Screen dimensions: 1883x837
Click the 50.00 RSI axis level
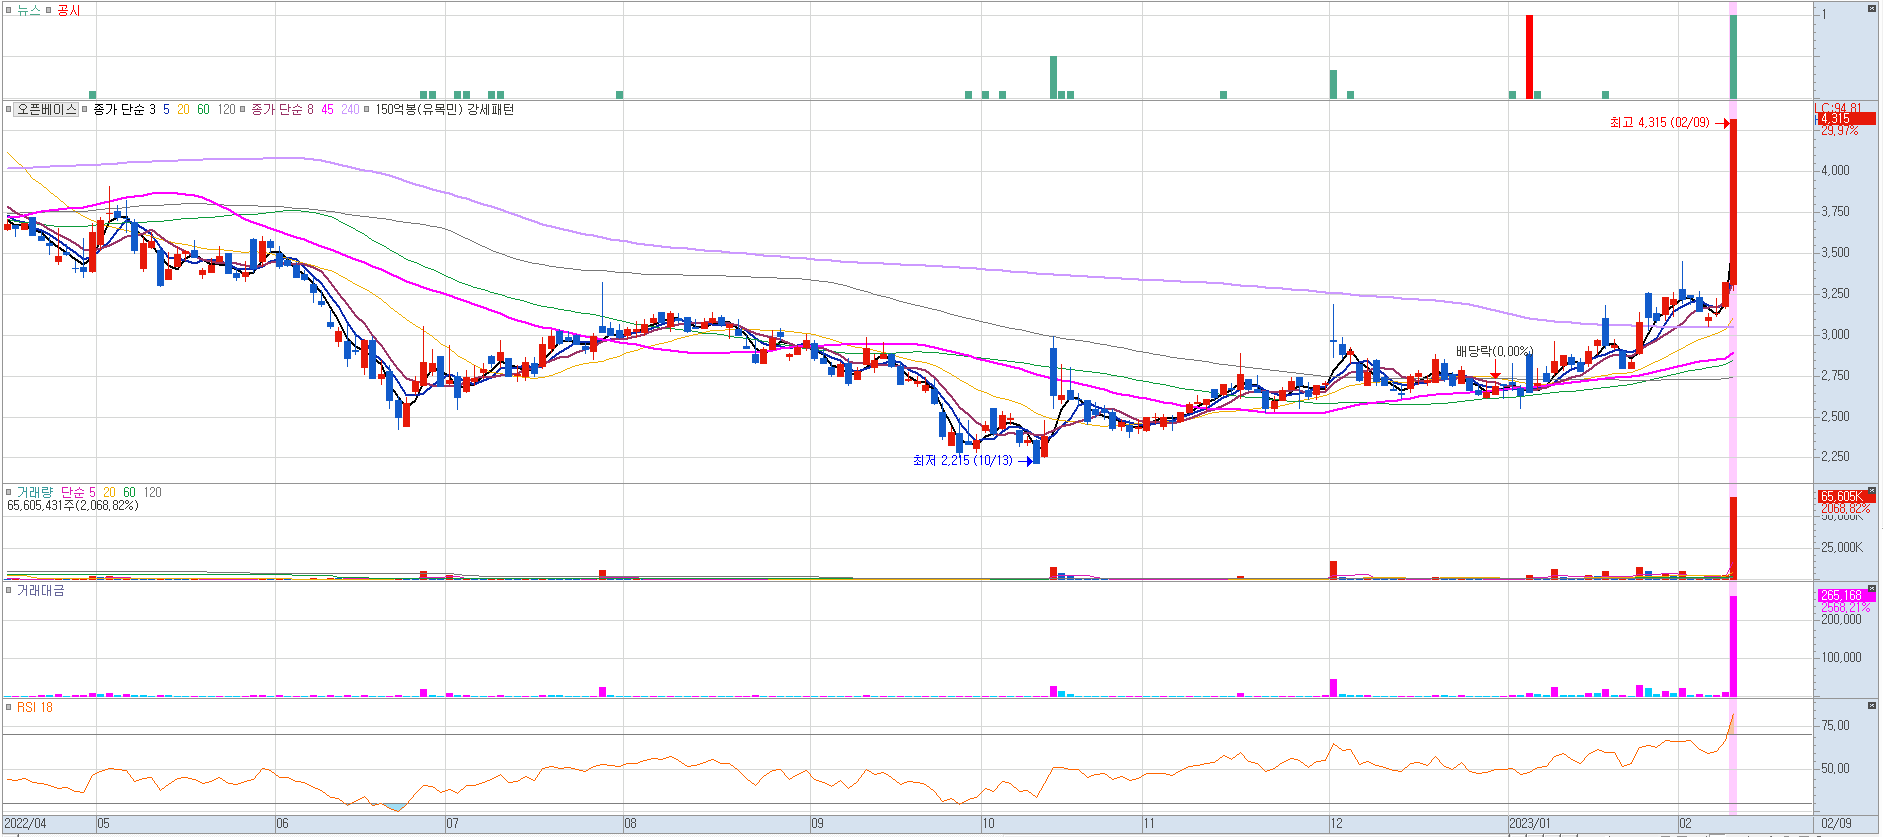1835,769
